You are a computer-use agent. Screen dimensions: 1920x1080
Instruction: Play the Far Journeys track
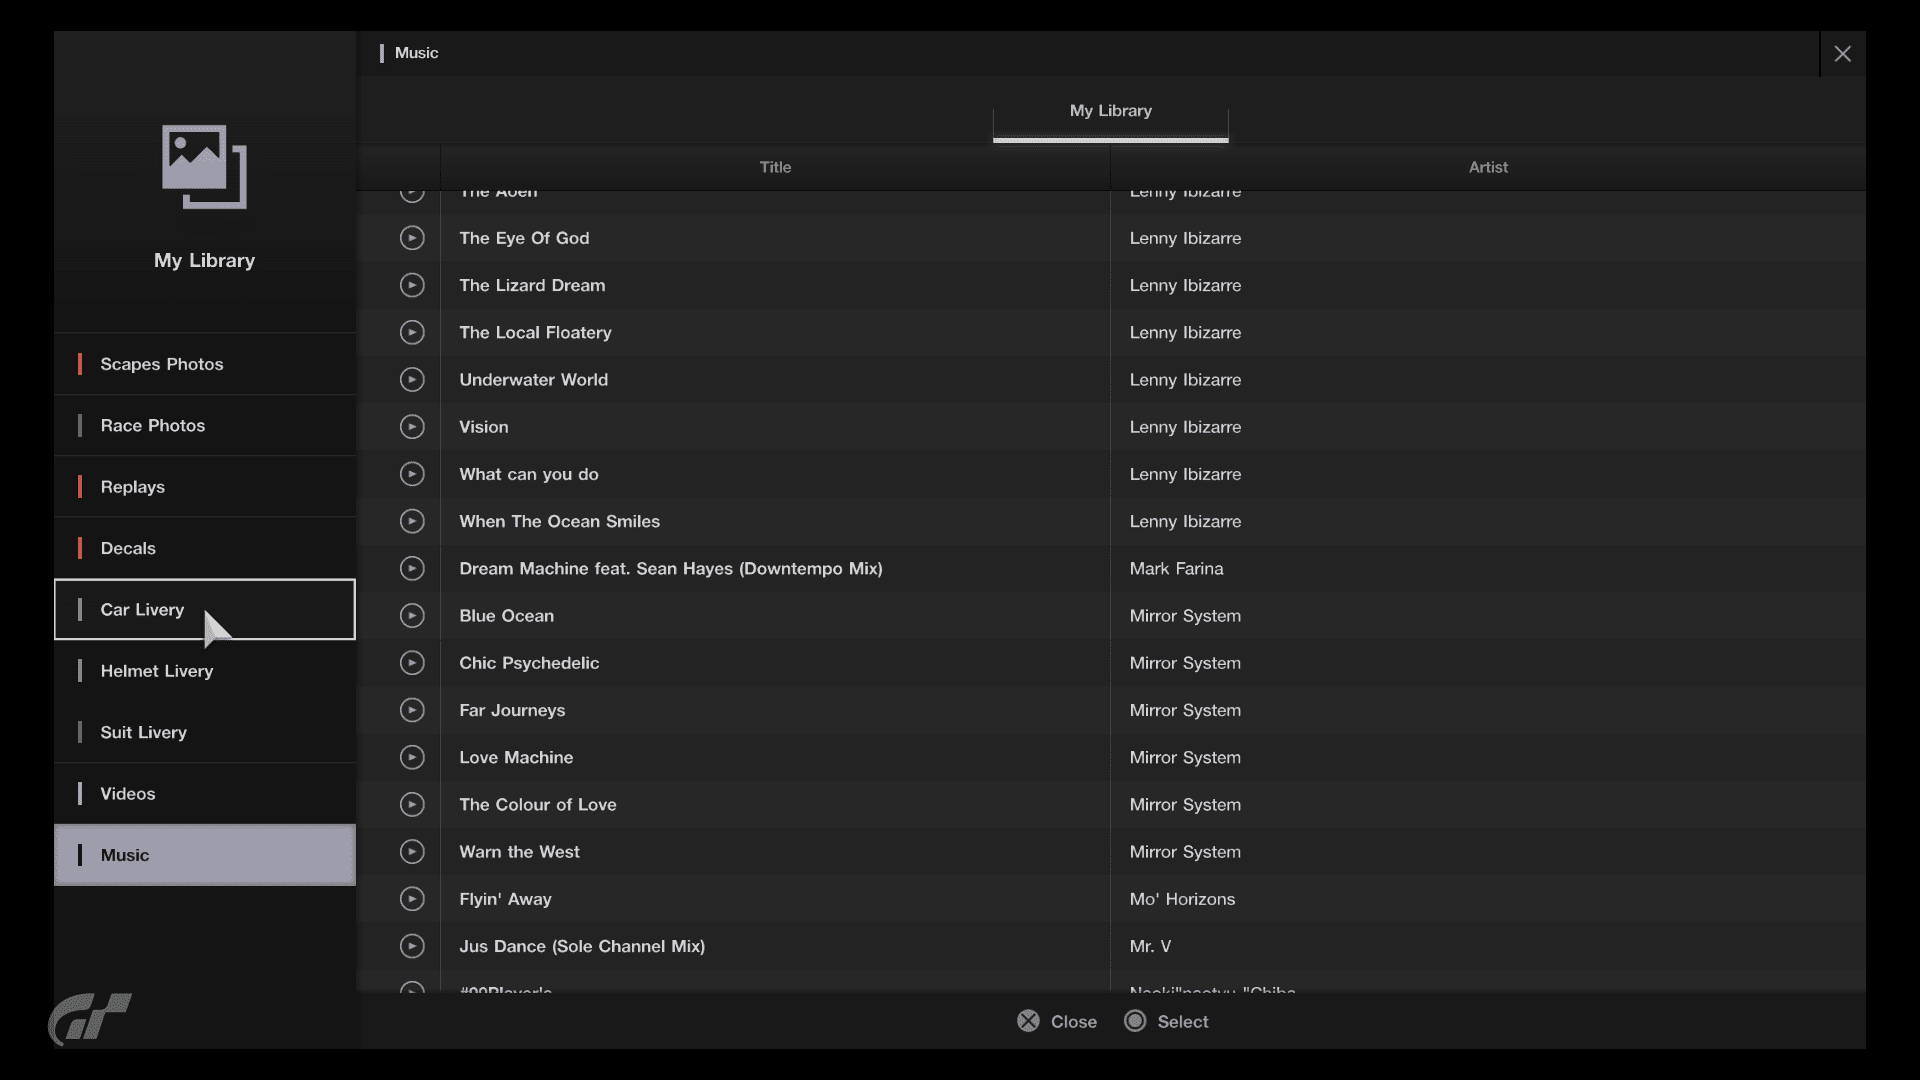click(412, 710)
